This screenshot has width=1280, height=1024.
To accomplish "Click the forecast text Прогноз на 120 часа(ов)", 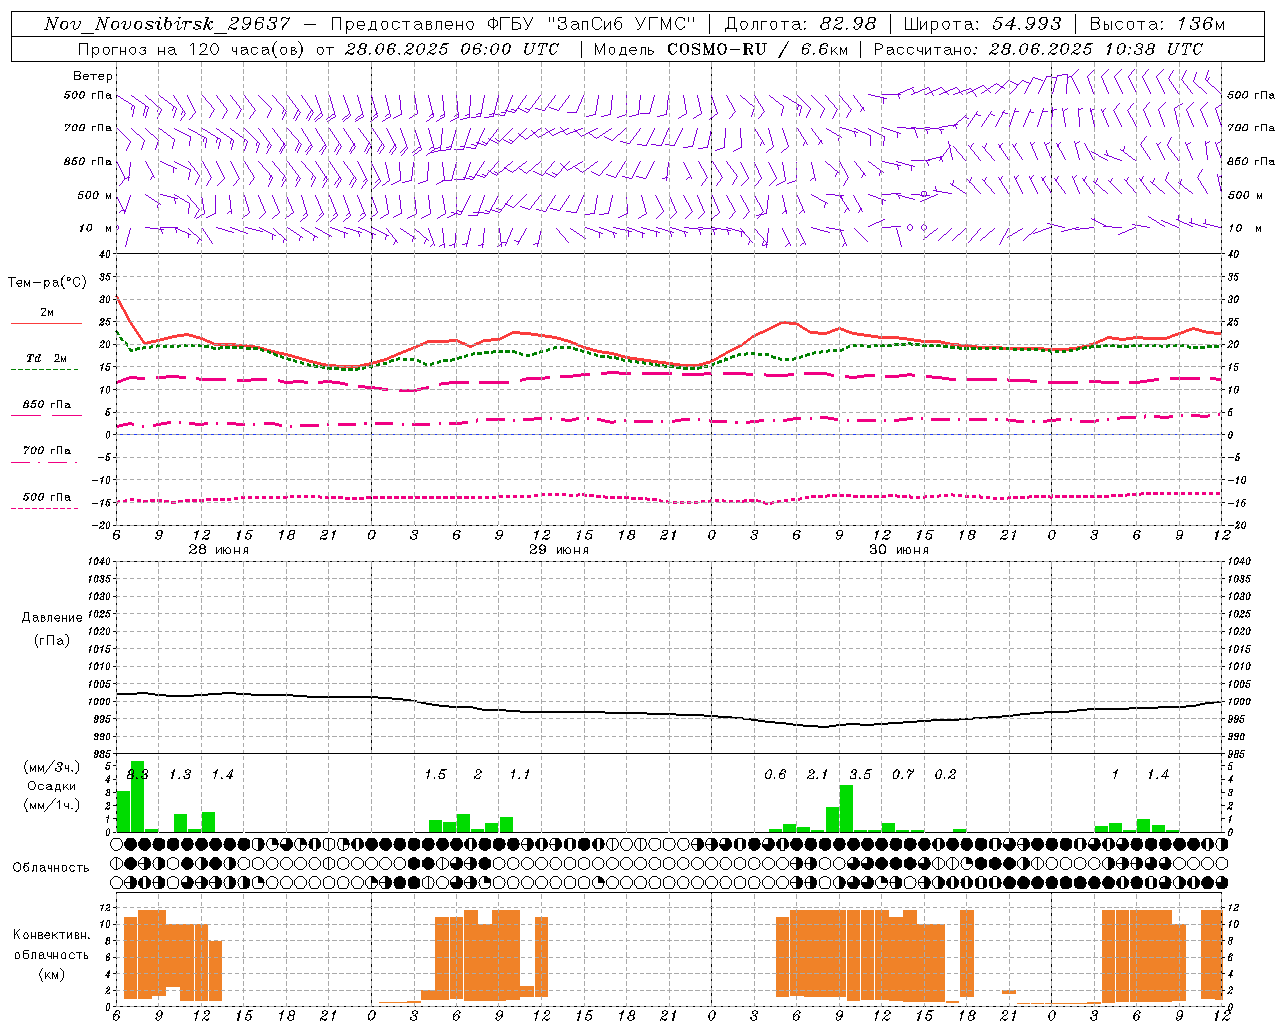I will pos(192,48).
